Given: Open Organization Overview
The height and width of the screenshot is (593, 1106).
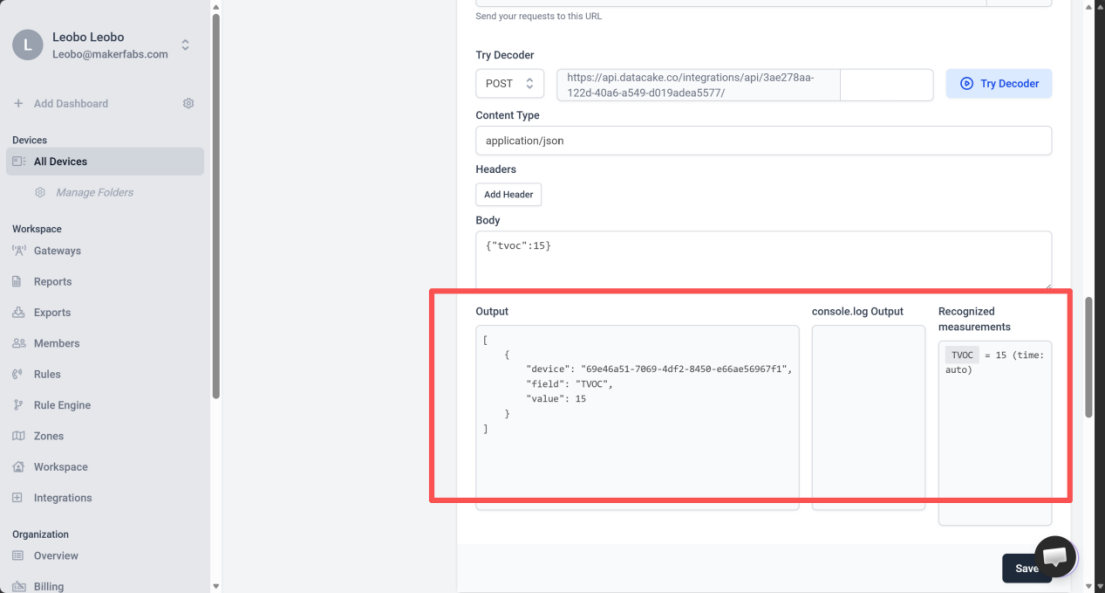Looking at the screenshot, I should pyautogui.click(x=56, y=556).
